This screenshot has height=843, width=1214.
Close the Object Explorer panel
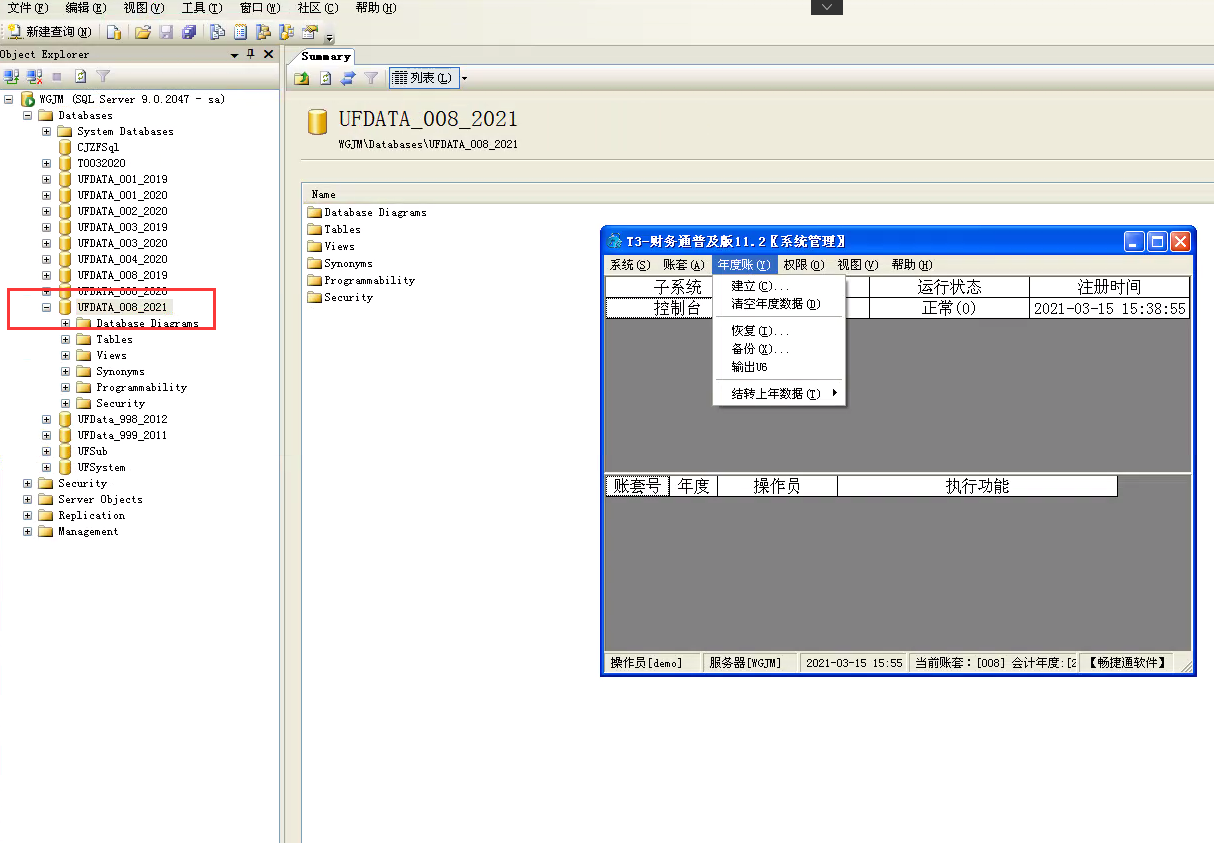pos(268,54)
